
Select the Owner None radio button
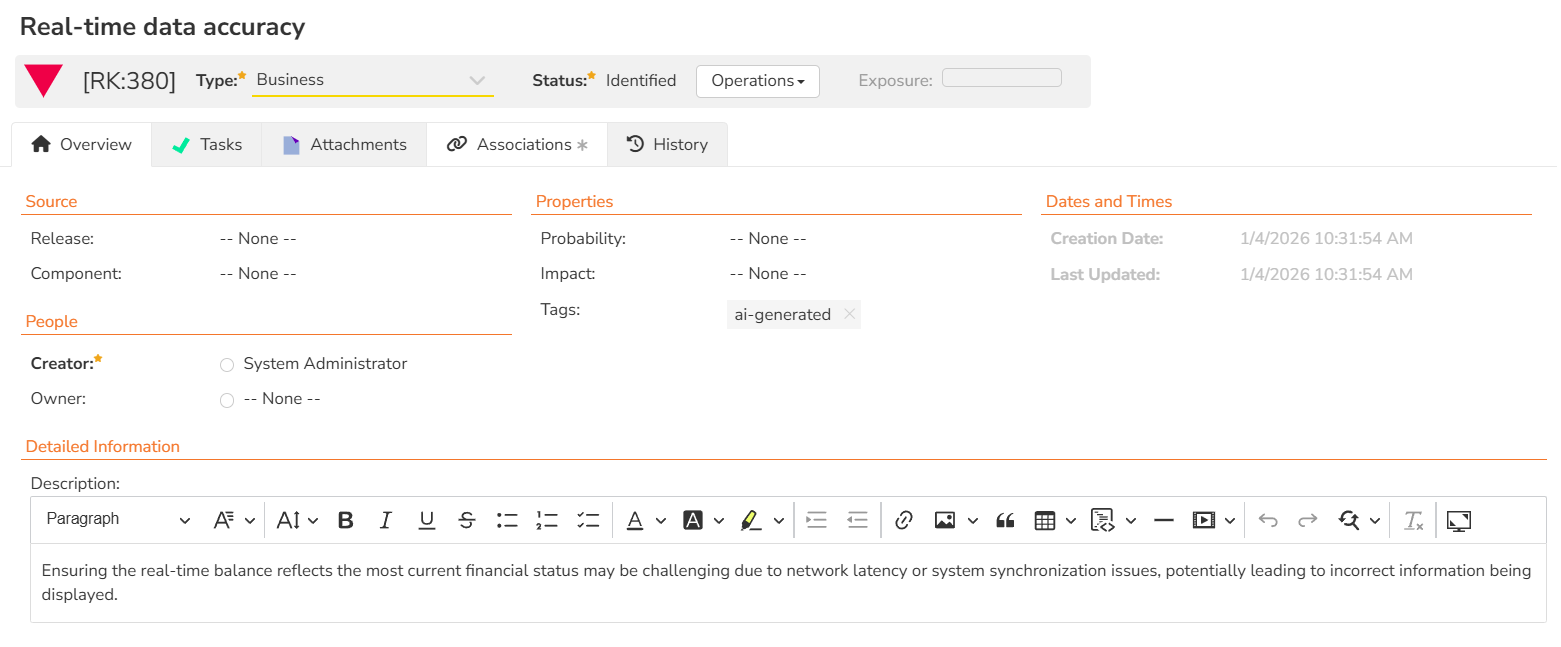click(x=227, y=400)
